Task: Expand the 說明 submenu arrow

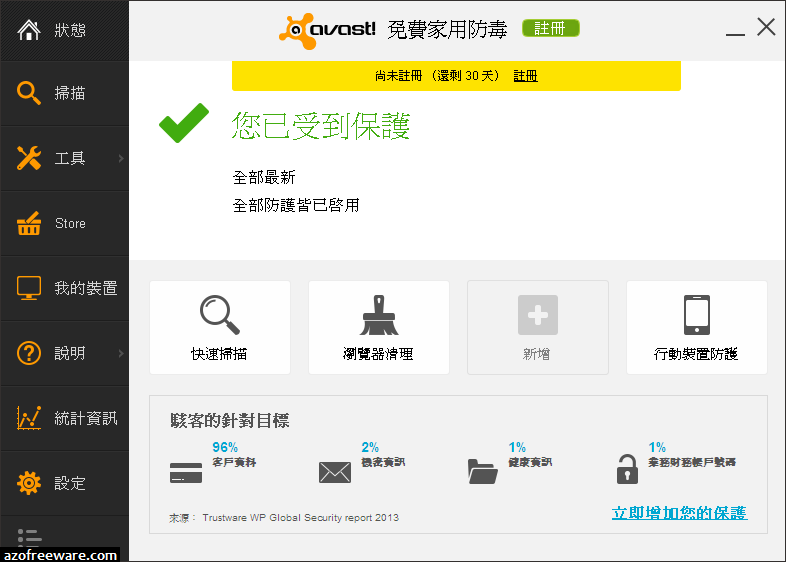Action: pos(121,353)
